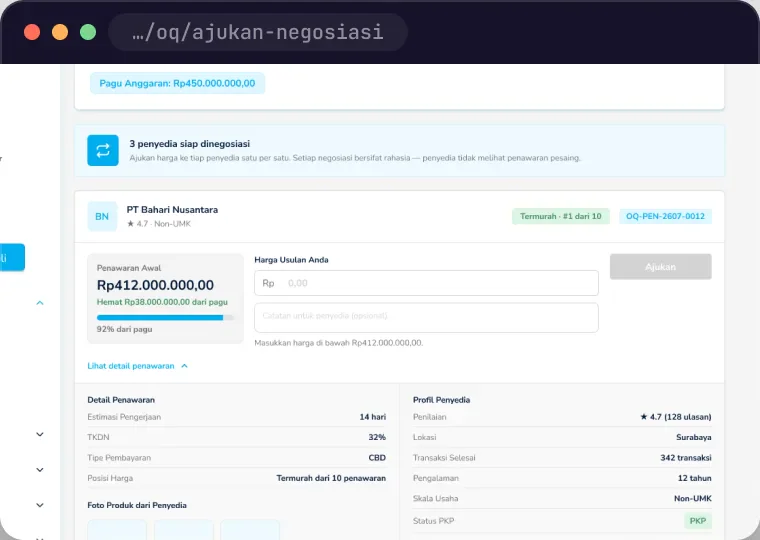Click the Rp412.000.000,00 initial offer amount
This screenshot has height=540, width=760.
155,285
